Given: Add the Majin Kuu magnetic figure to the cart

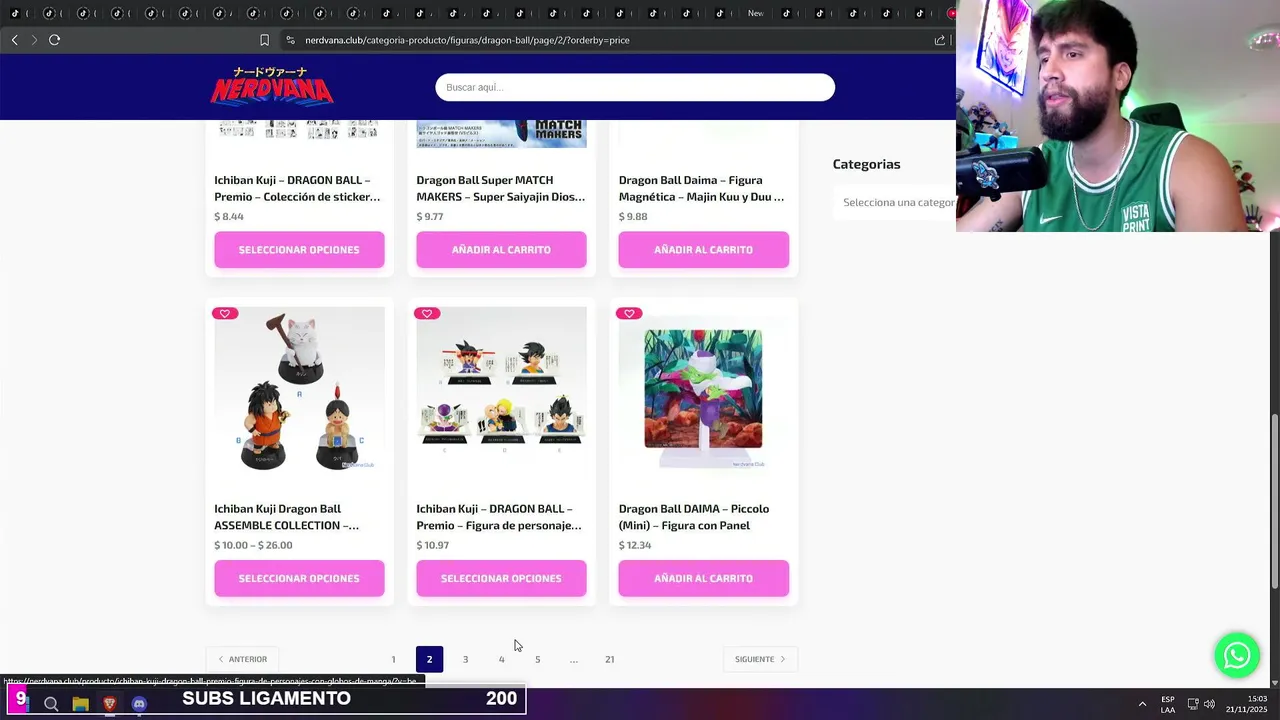Looking at the screenshot, I should point(703,250).
